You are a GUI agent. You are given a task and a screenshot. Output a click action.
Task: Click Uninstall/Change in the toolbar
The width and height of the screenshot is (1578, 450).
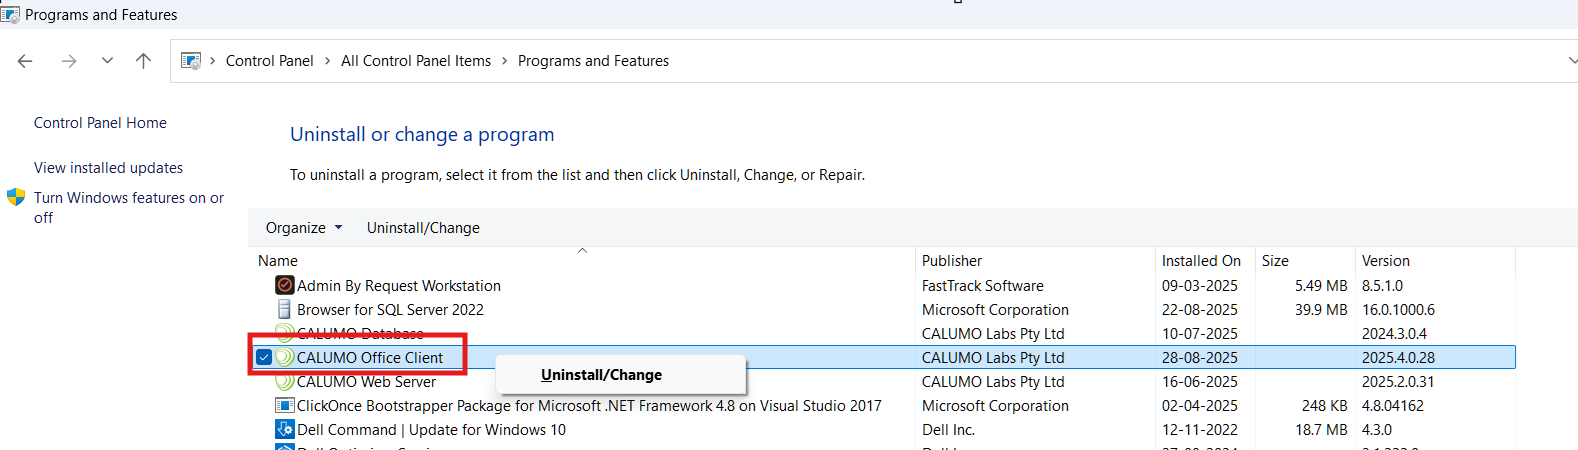tap(423, 228)
